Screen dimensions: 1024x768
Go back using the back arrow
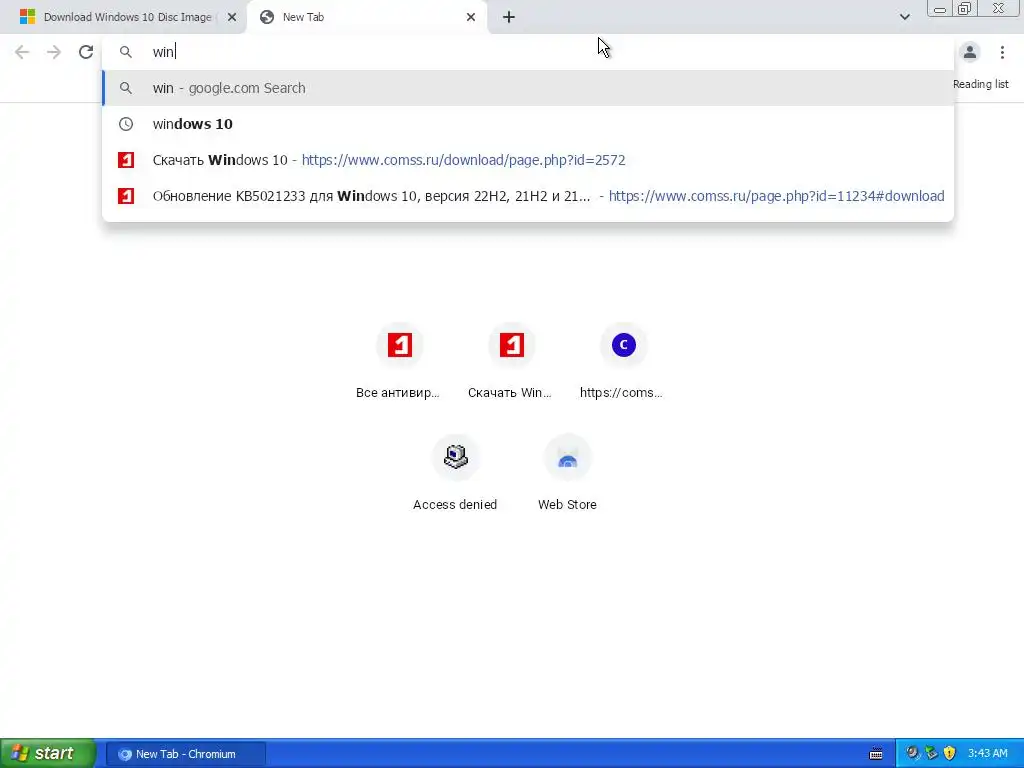pos(22,52)
